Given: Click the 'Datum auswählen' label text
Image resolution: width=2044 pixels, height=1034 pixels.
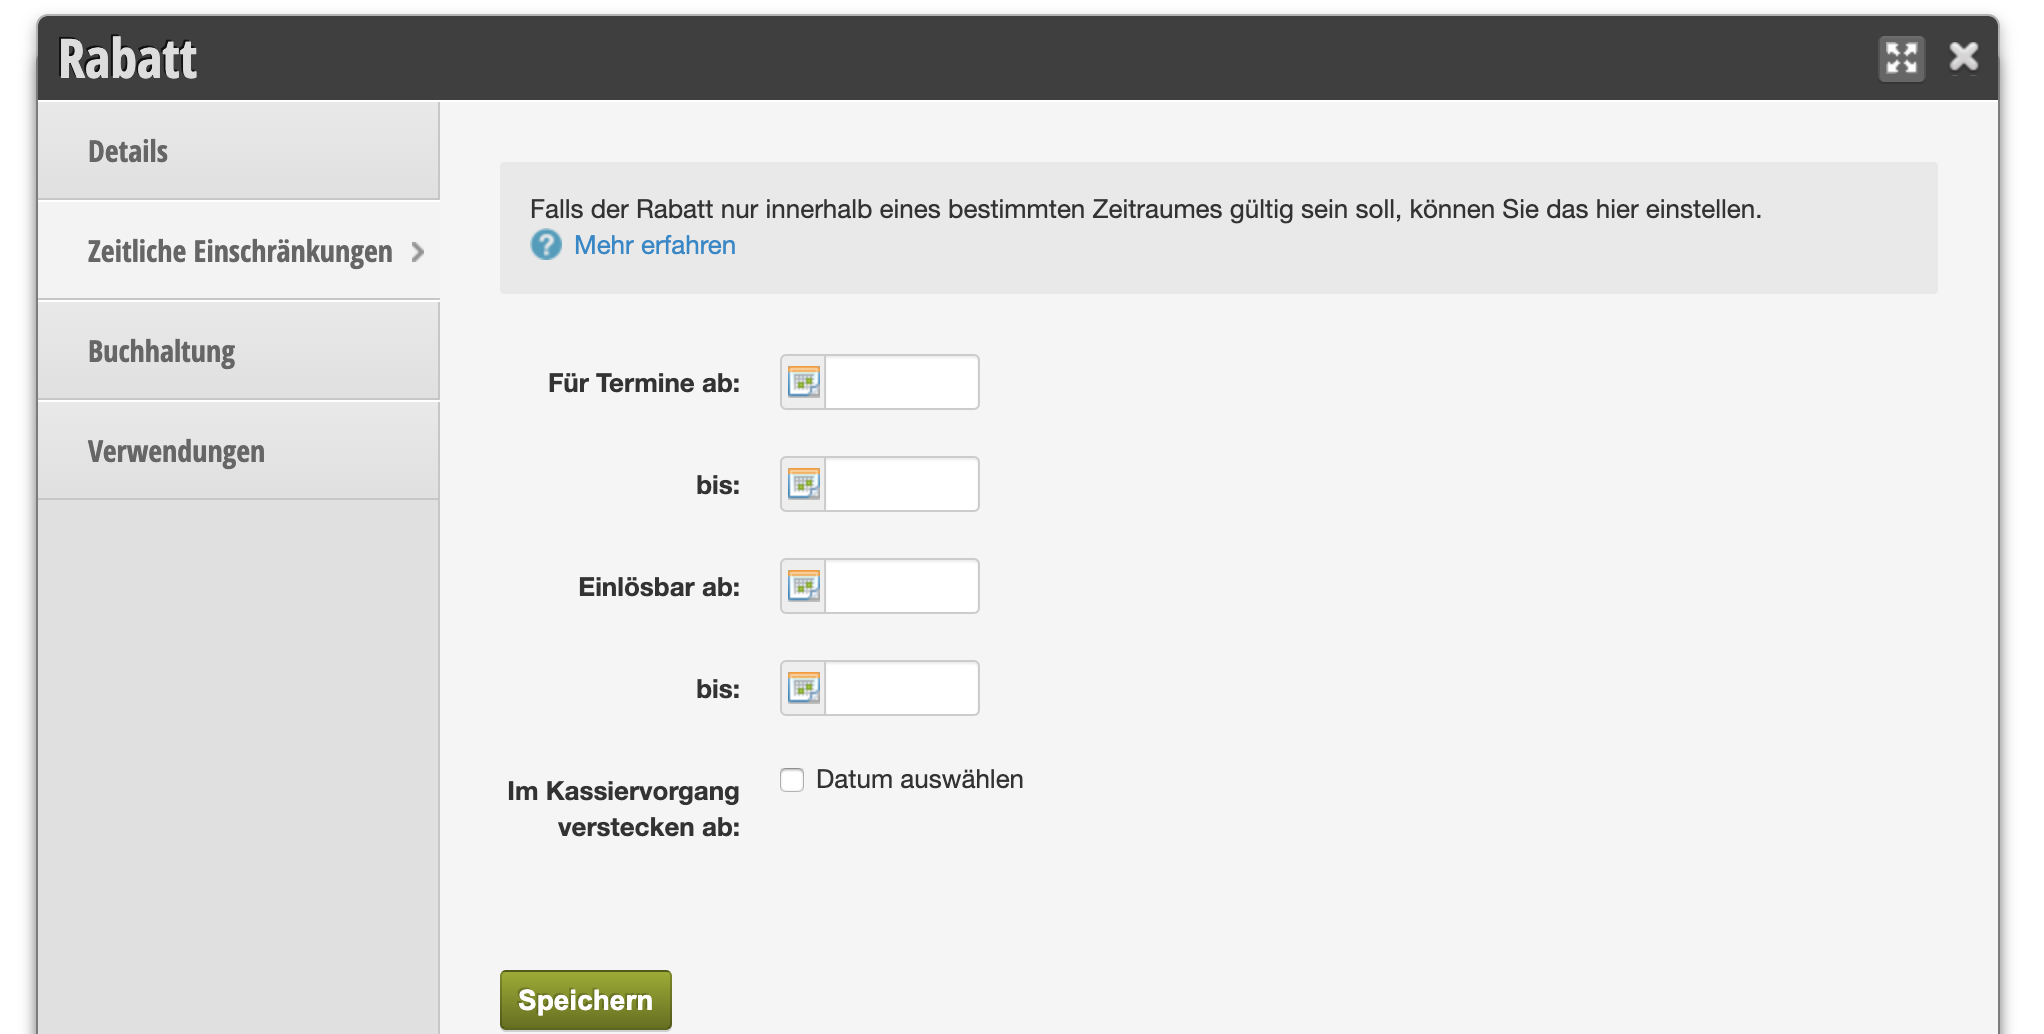Looking at the screenshot, I should pos(919,780).
